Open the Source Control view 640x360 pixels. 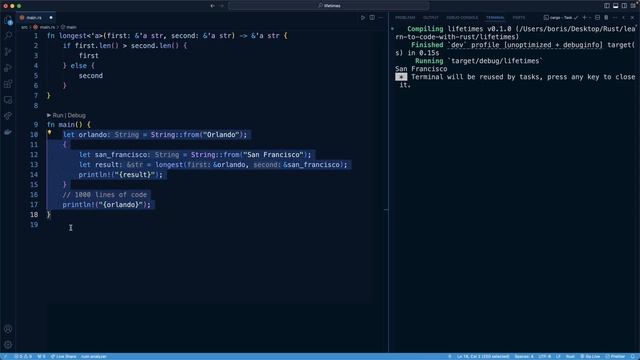(8, 52)
